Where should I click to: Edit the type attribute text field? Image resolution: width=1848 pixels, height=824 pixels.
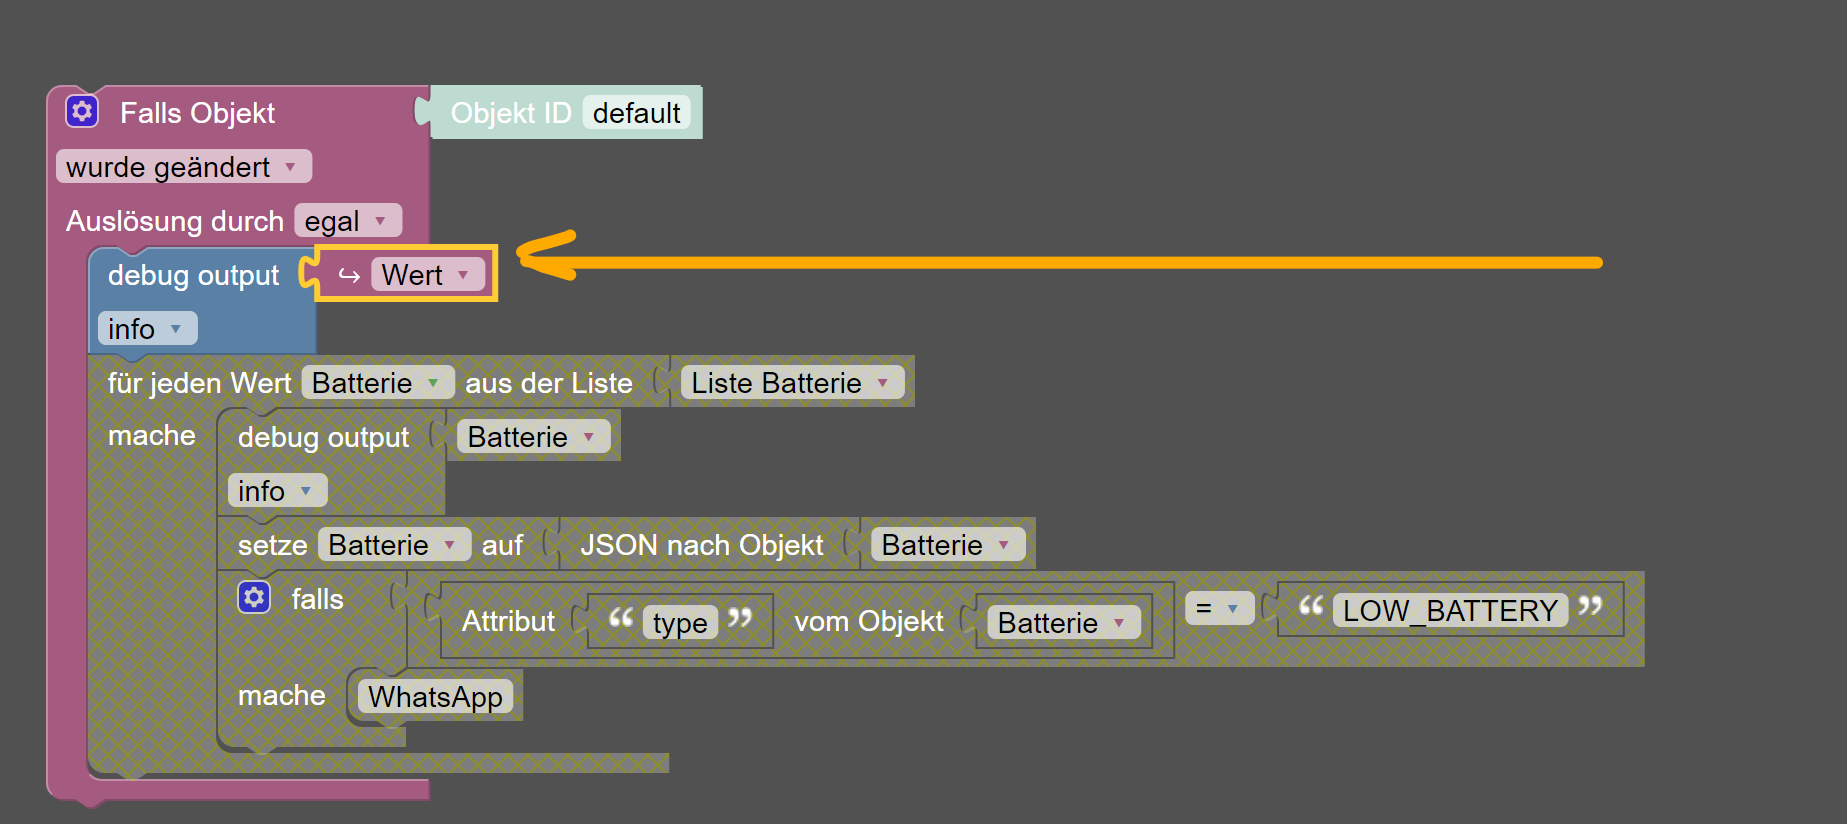(x=680, y=623)
